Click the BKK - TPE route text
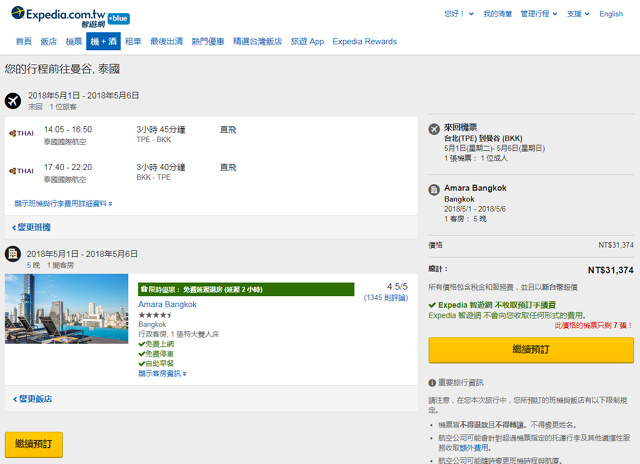Viewport: 640px width, 464px height. coord(153,177)
